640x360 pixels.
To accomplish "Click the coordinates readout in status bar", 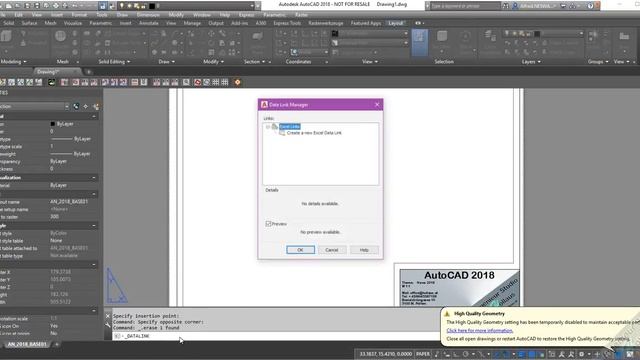I will pos(386,354).
